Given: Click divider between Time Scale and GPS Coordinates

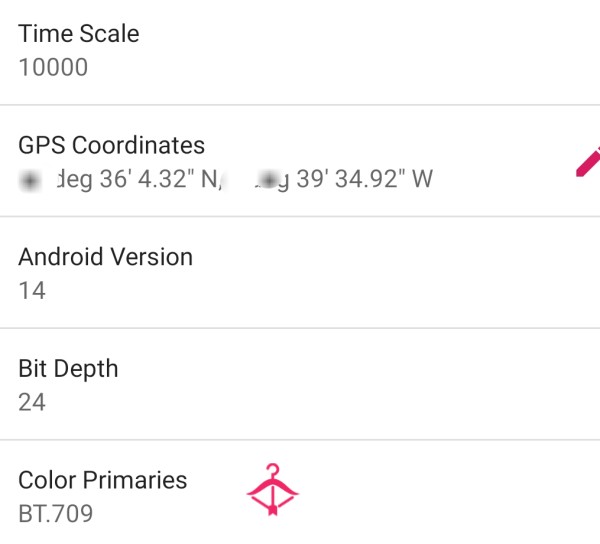Looking at the screenshot, I should [300, 104].
